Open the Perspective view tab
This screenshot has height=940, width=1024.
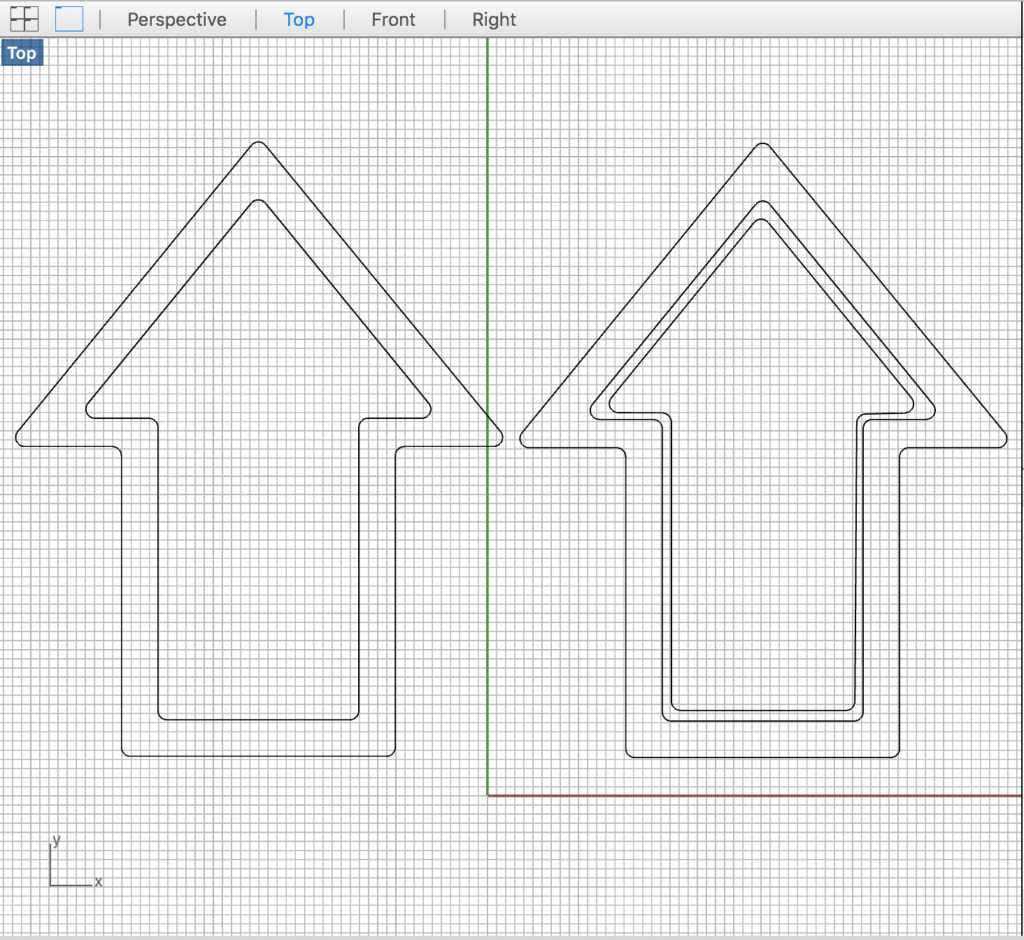[177, 20]
